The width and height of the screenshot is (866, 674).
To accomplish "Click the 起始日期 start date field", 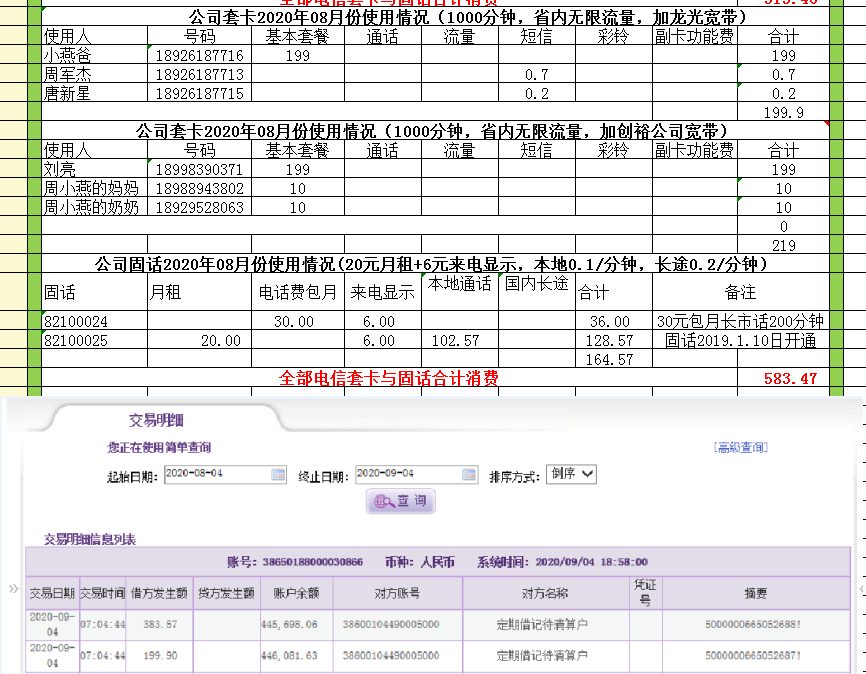I will click(217, 474).
